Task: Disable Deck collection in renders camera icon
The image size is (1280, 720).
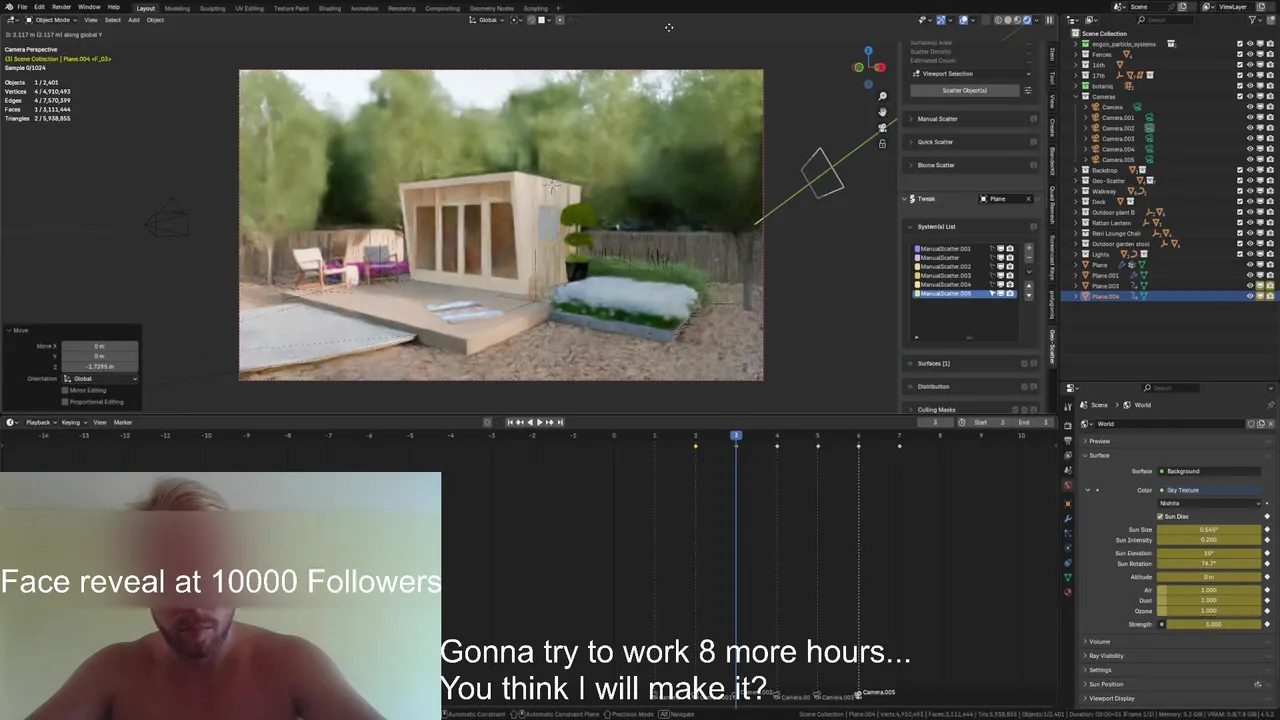Action: (1270, 202)
